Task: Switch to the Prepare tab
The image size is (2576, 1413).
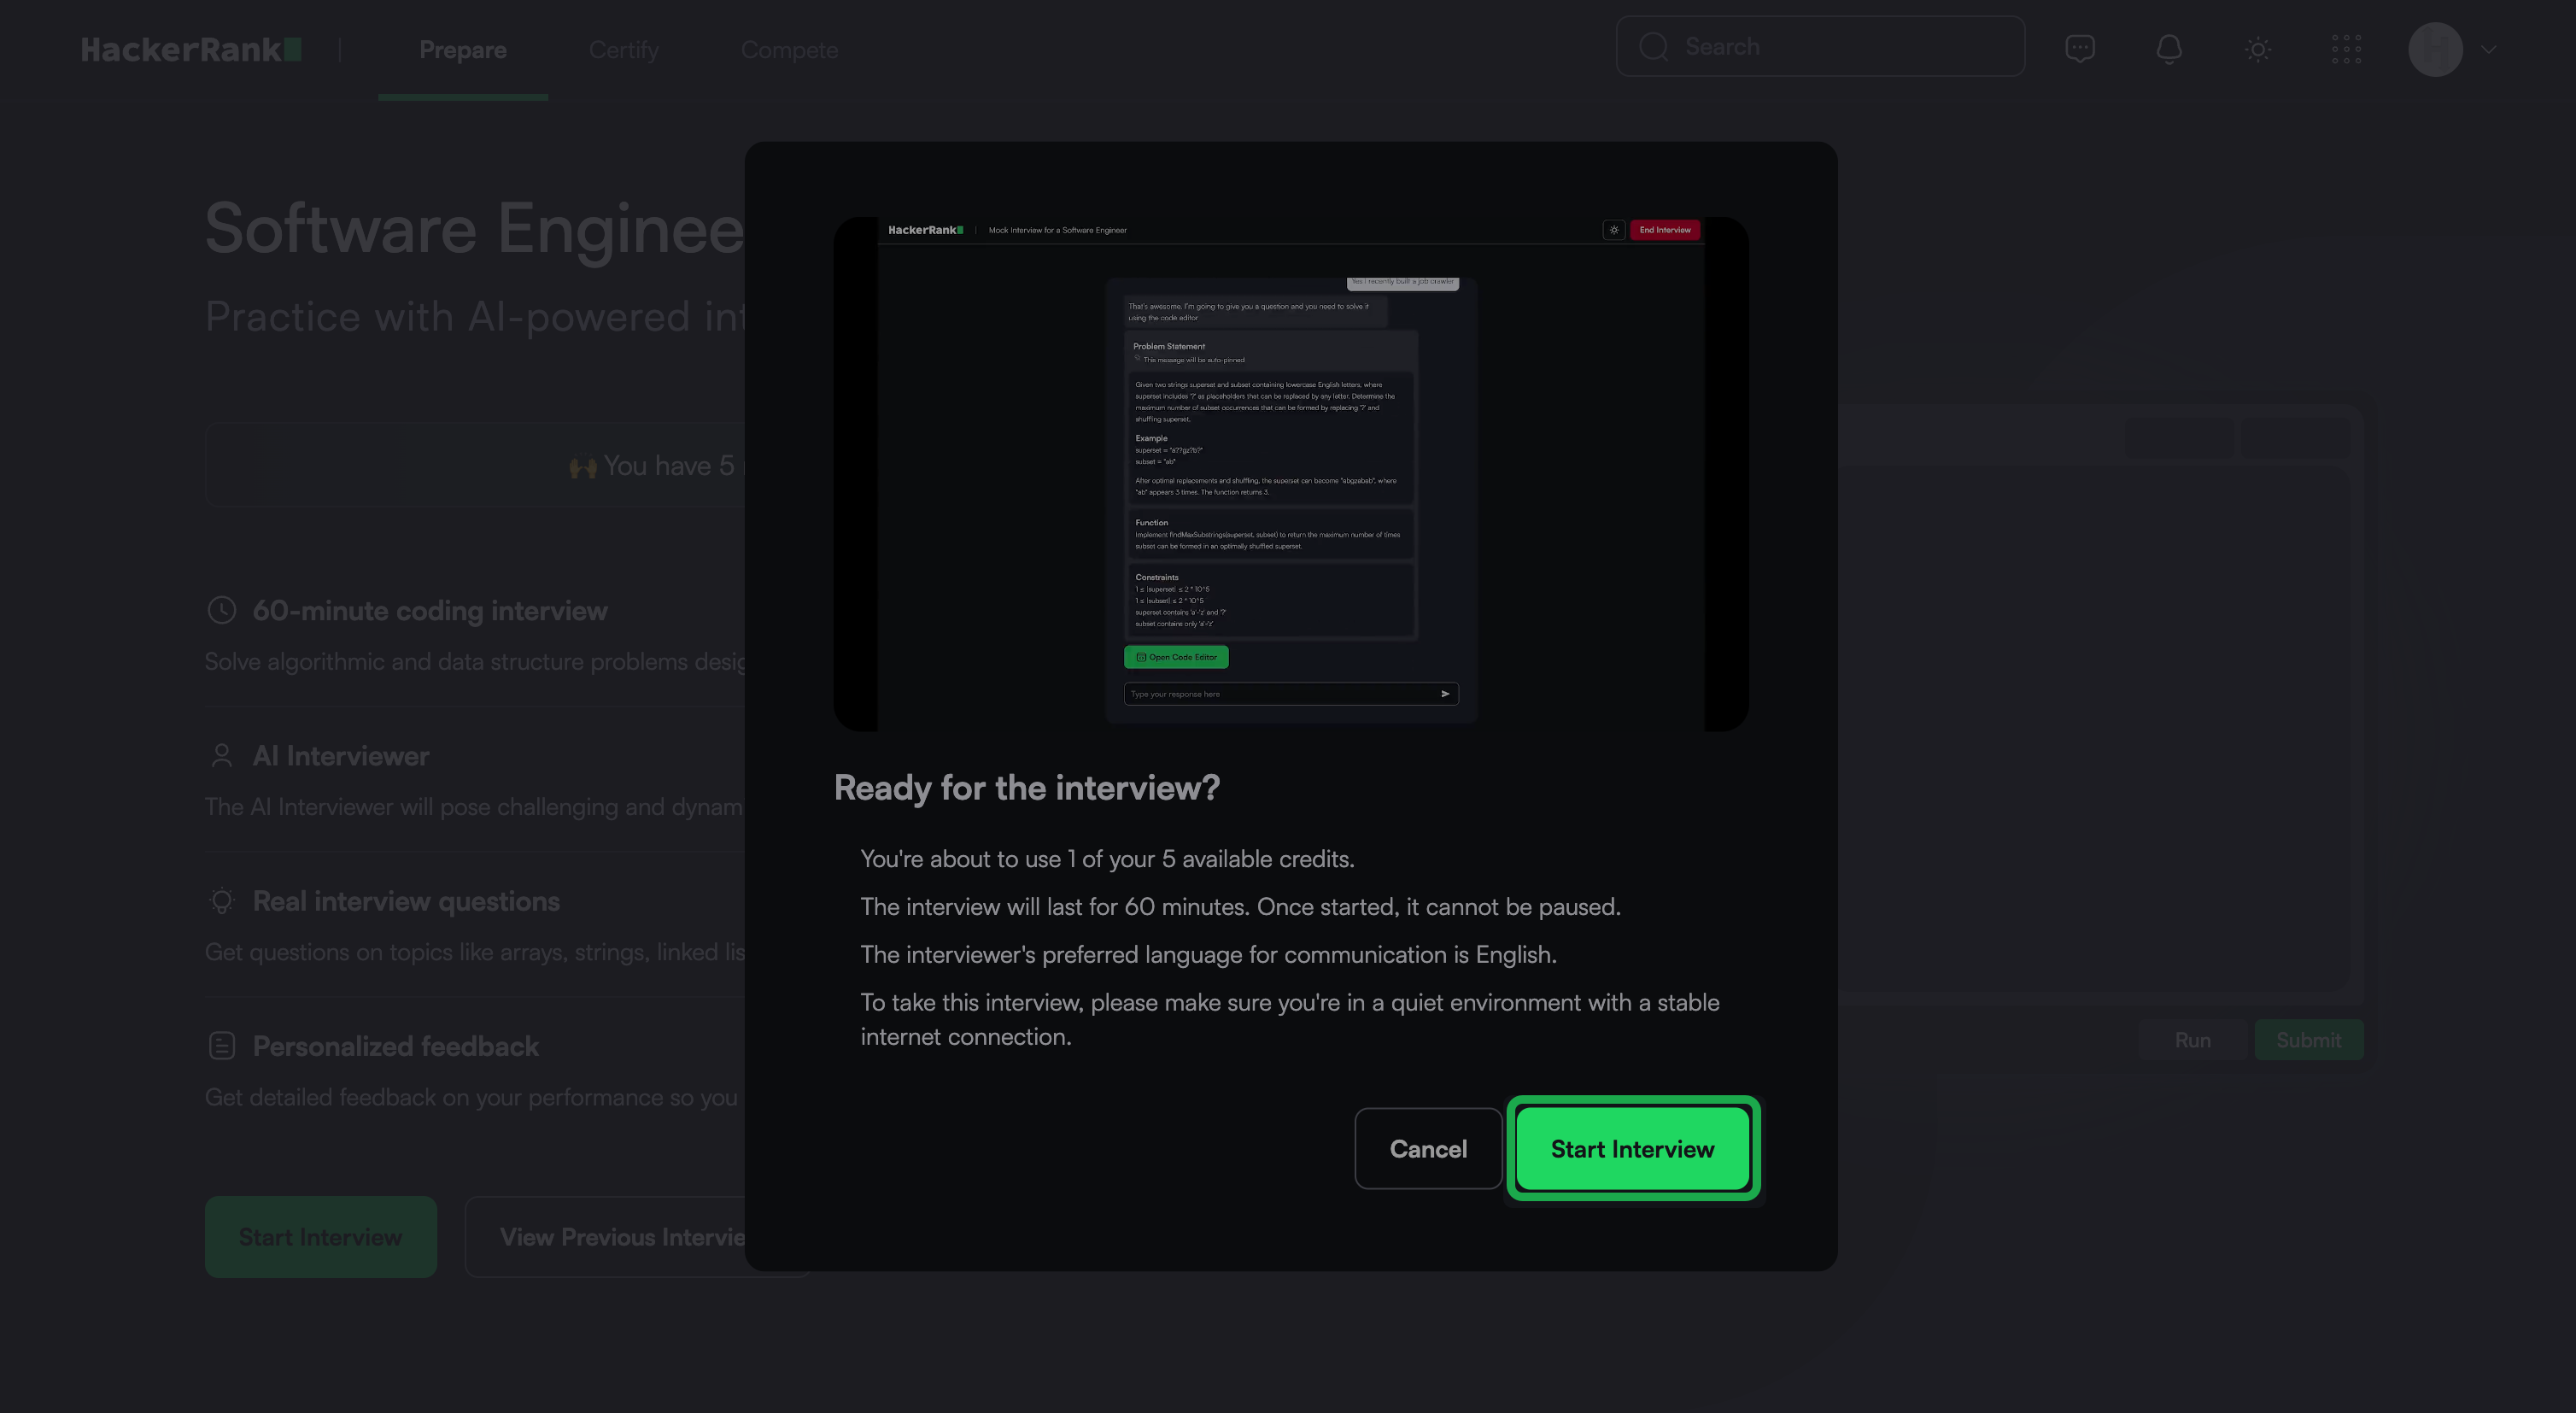Action: tap(462, 50)
